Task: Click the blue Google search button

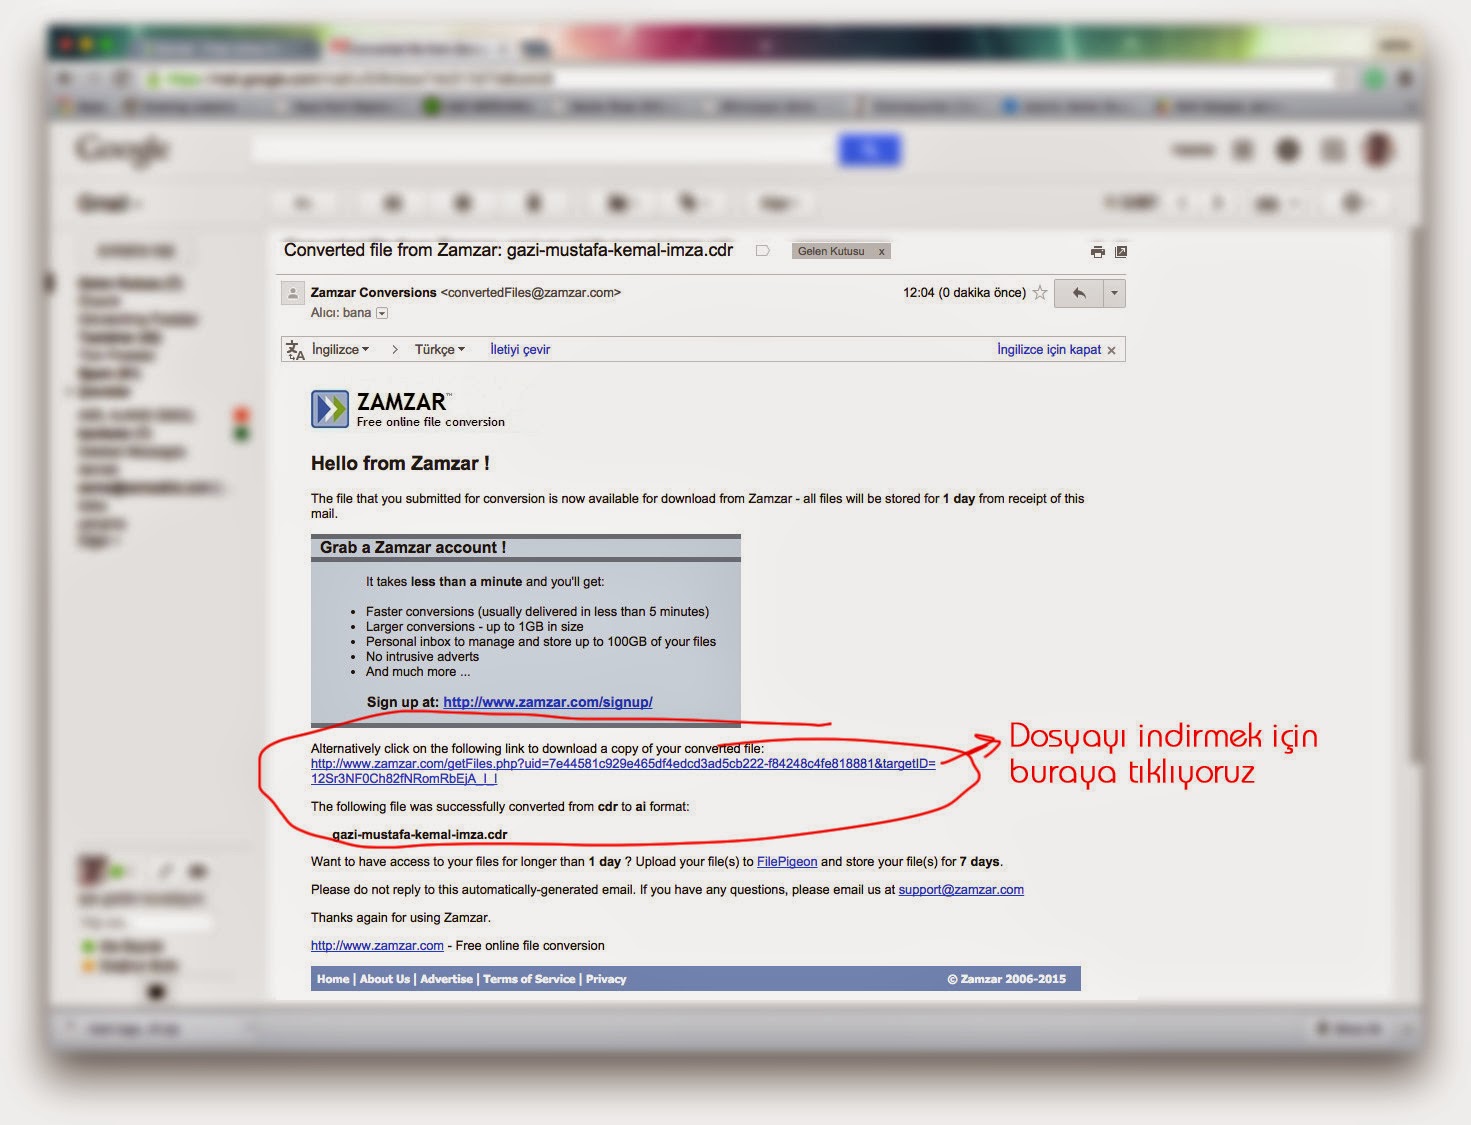Action: [870, 150]
